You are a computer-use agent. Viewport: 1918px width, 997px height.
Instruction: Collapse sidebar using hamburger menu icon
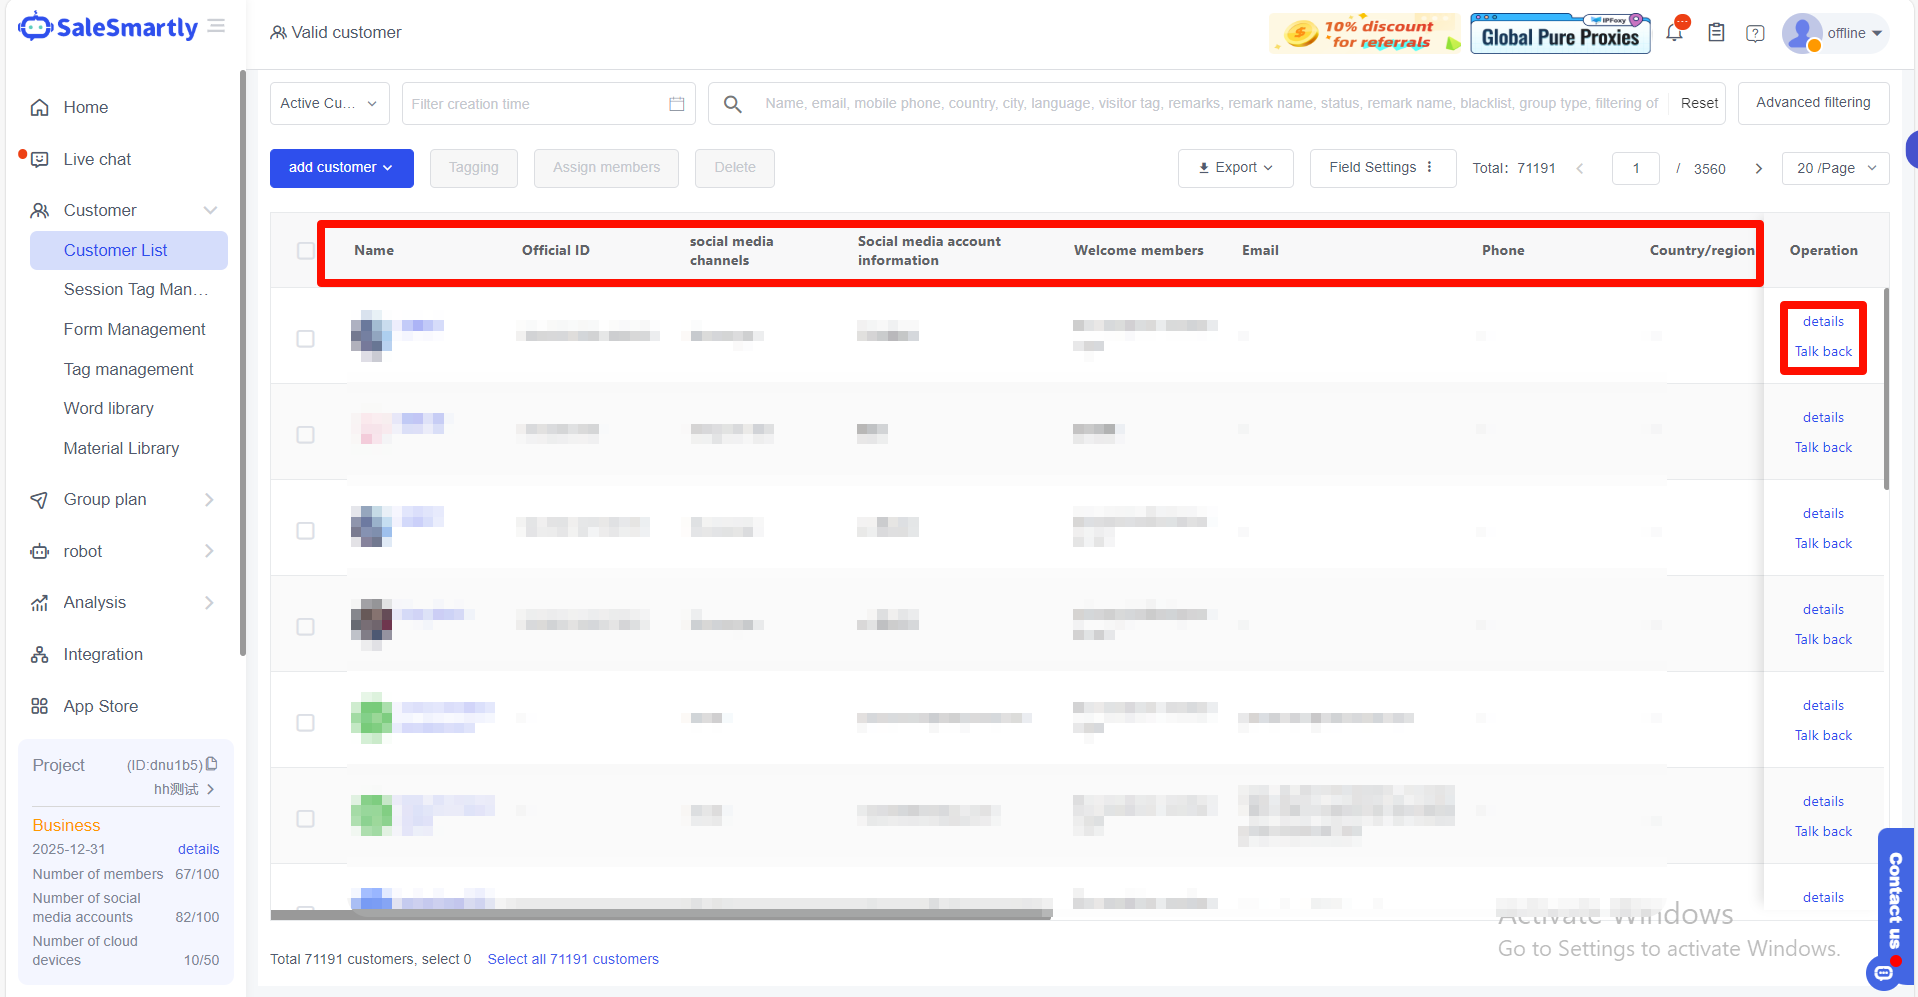[216, 26]
